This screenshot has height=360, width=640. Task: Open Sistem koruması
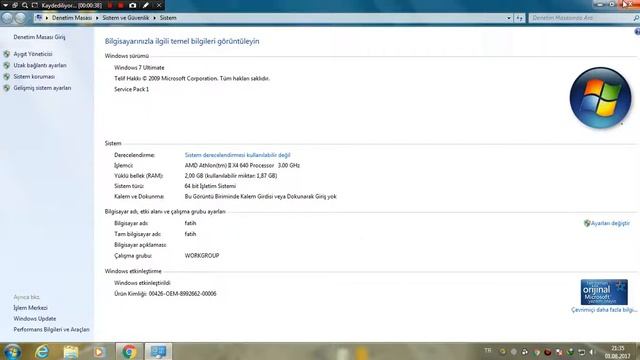pyautogui.click(x=34, y=77)
